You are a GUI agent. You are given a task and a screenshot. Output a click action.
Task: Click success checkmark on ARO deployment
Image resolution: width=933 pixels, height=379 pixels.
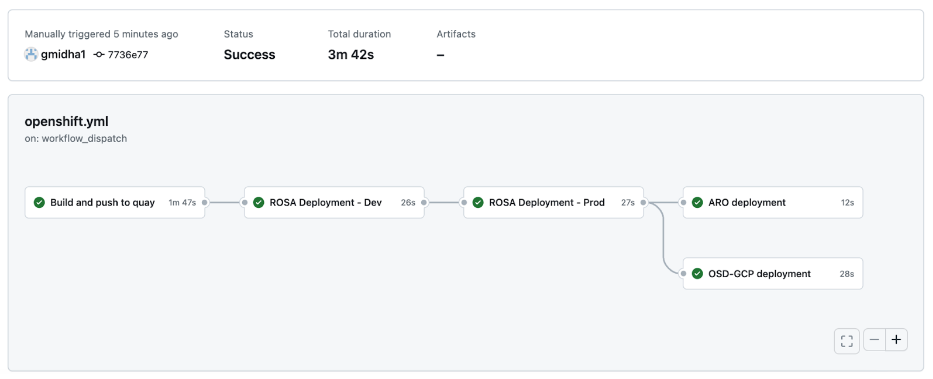(x=697, y=202)
